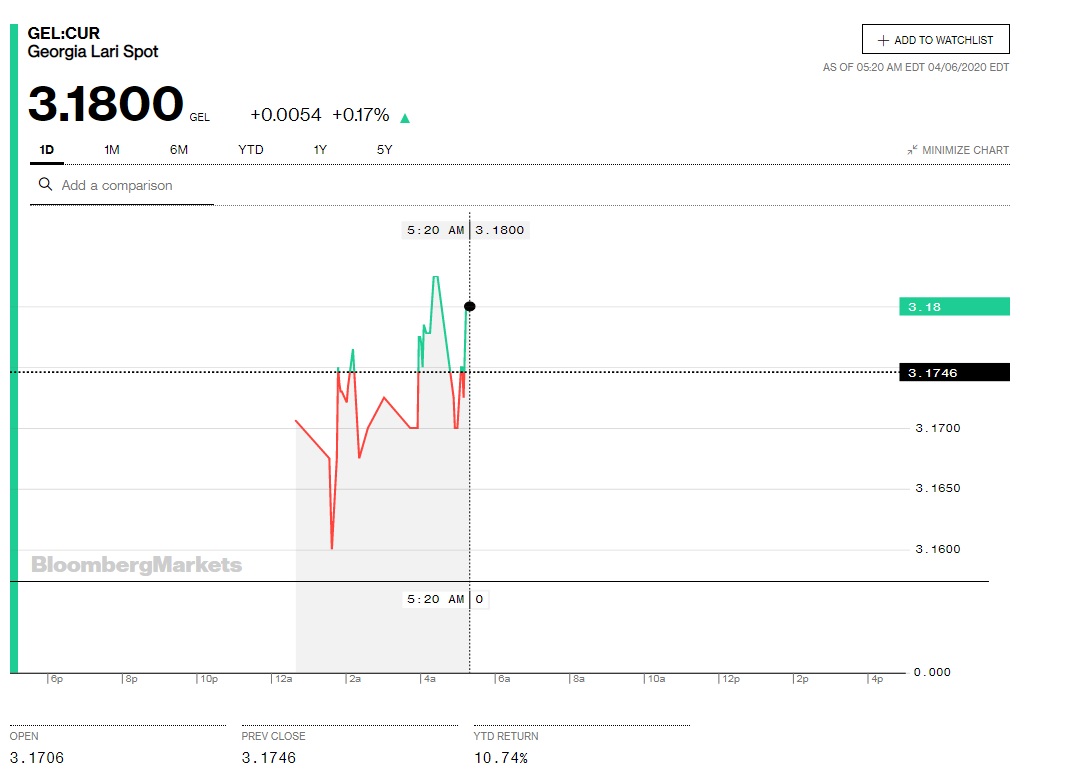Click the Minimize Chart link
1082x778 pixels.
pyautogui.click(x=958, y=150)
